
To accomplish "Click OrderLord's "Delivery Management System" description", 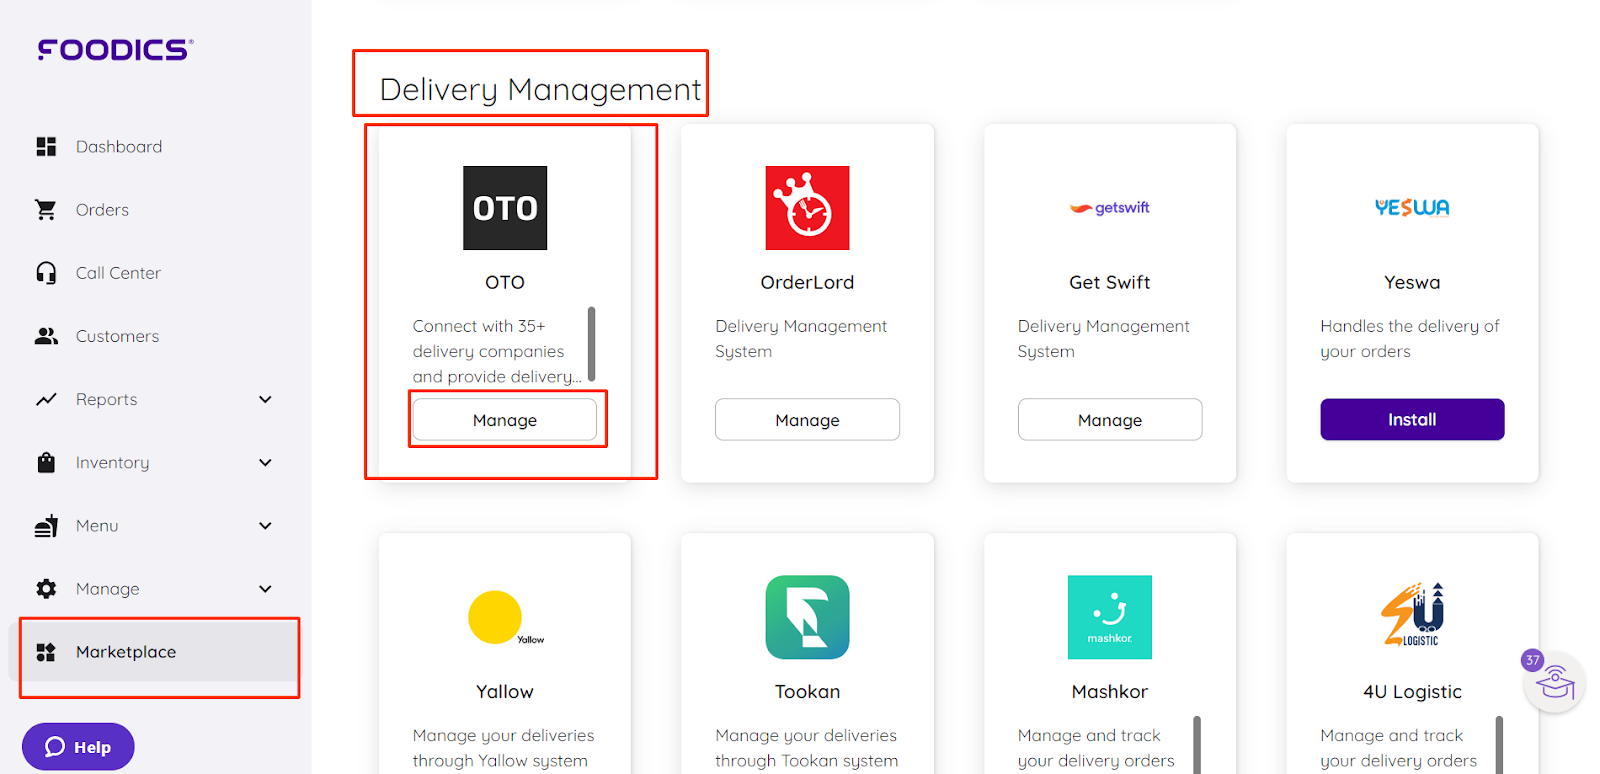I will coord(801,339).
